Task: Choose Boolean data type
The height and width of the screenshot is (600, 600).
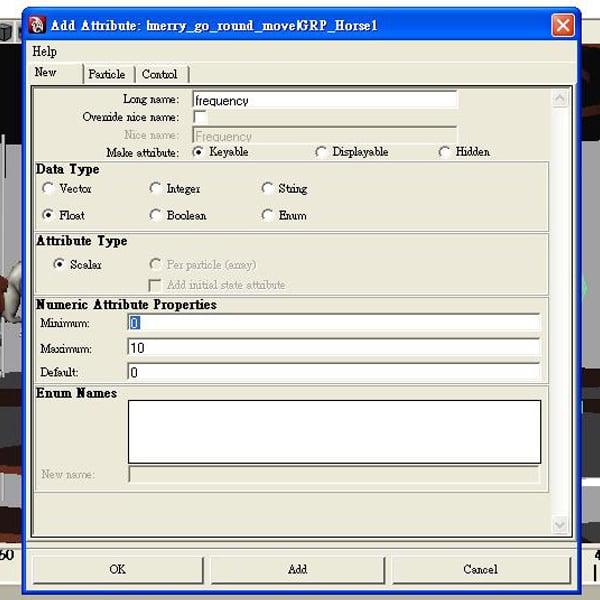Action: (155, 215)
